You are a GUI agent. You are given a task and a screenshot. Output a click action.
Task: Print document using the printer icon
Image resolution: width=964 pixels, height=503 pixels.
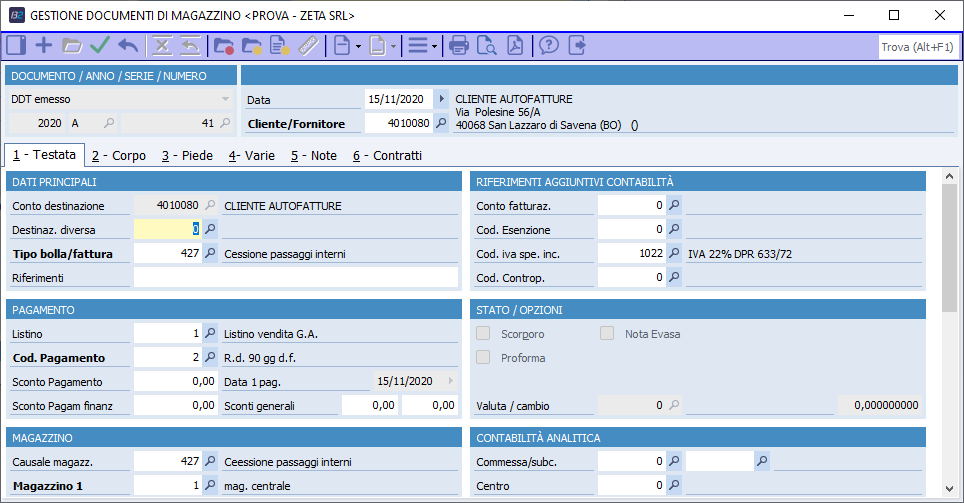click(x=459, y=45)
